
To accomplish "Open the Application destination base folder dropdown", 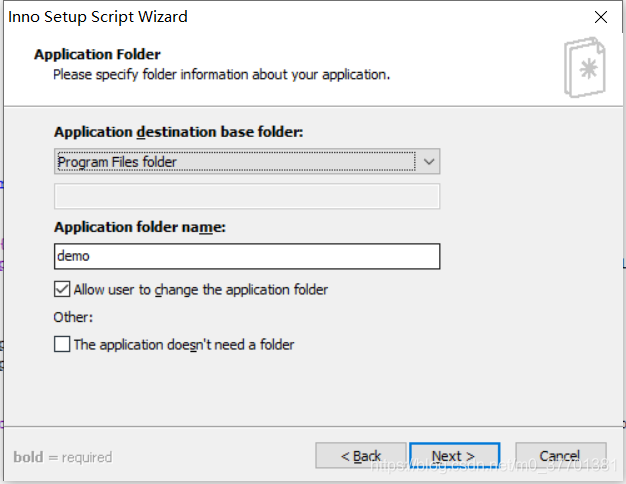I will tap(247, 161).
